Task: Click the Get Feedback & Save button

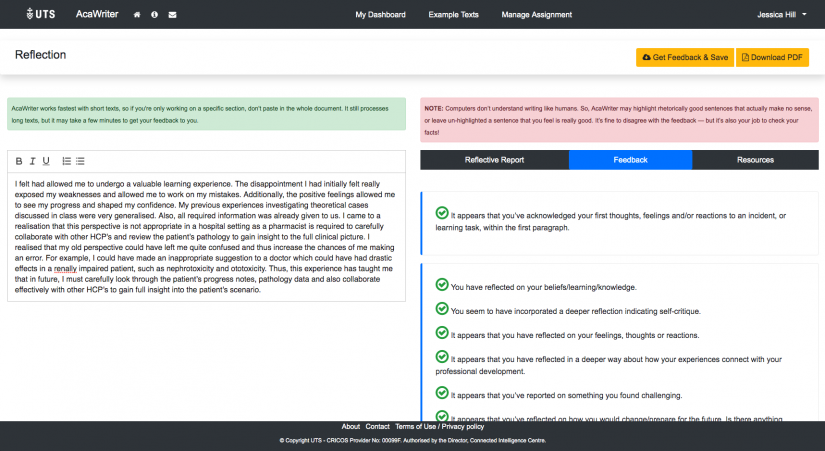Action: tap(685, 57)
